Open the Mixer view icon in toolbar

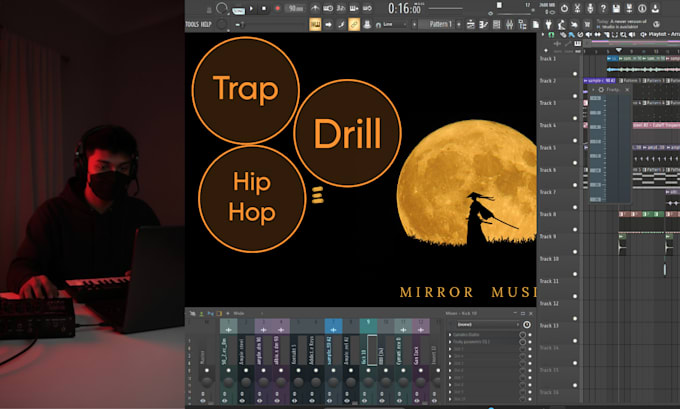pyautogui.click(x=510, y=25)
